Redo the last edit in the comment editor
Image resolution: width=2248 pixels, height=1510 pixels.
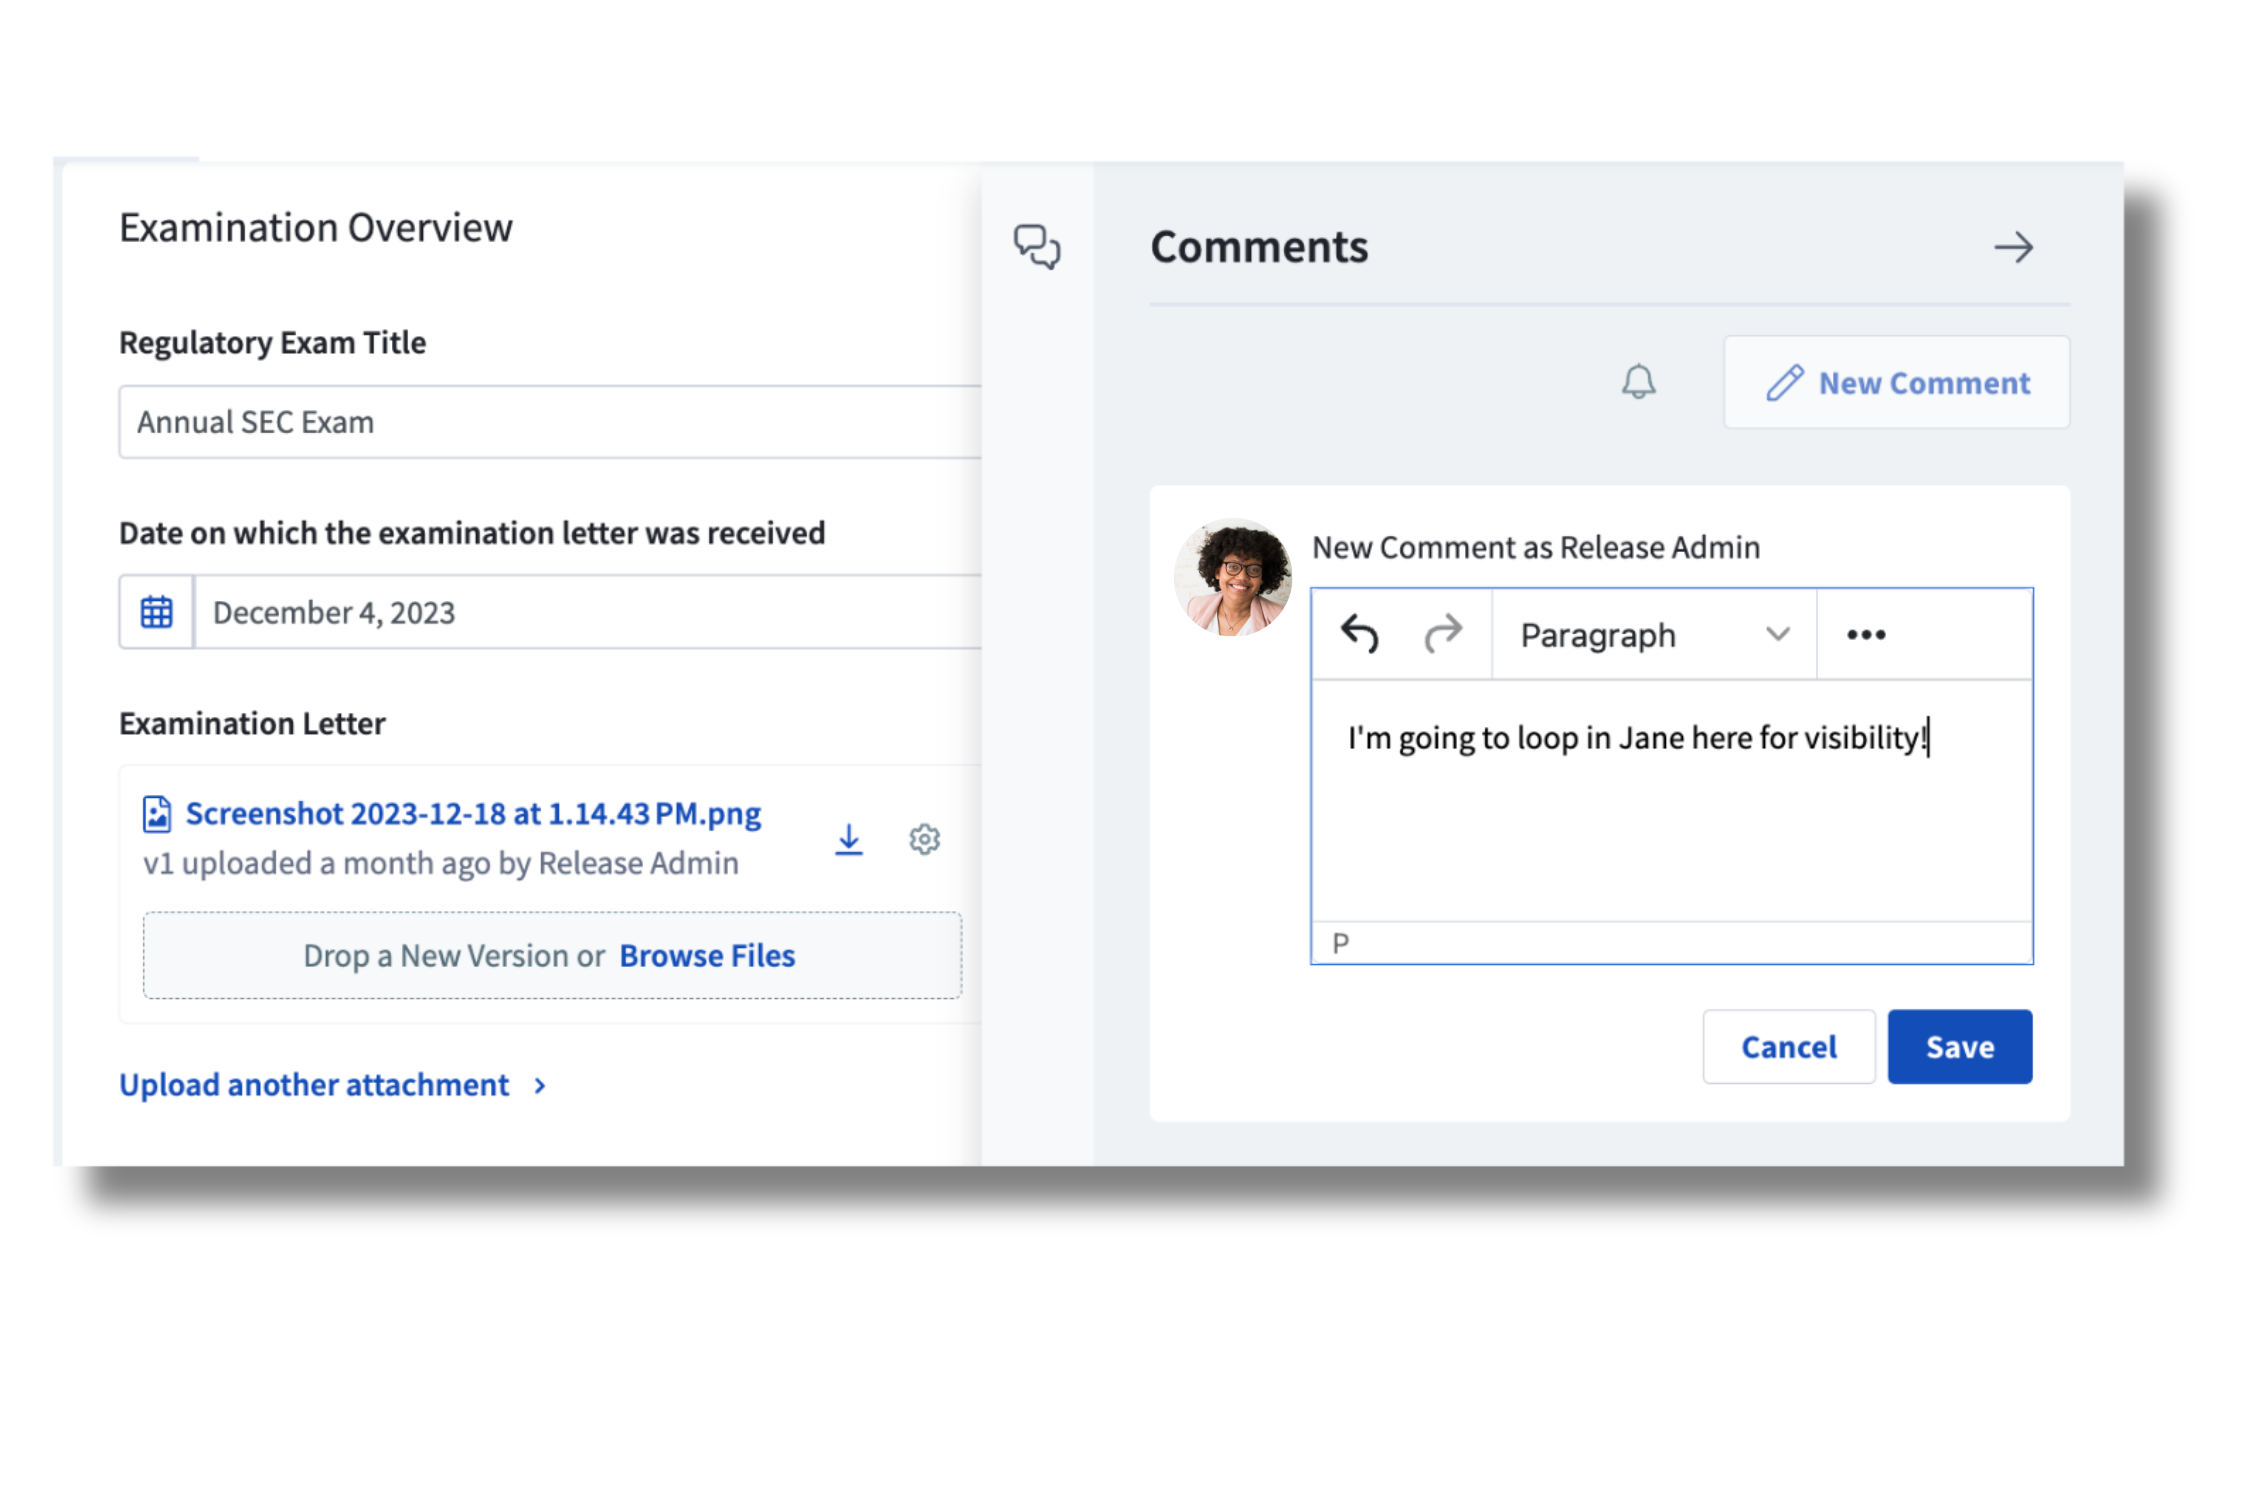pos(1443,633)
